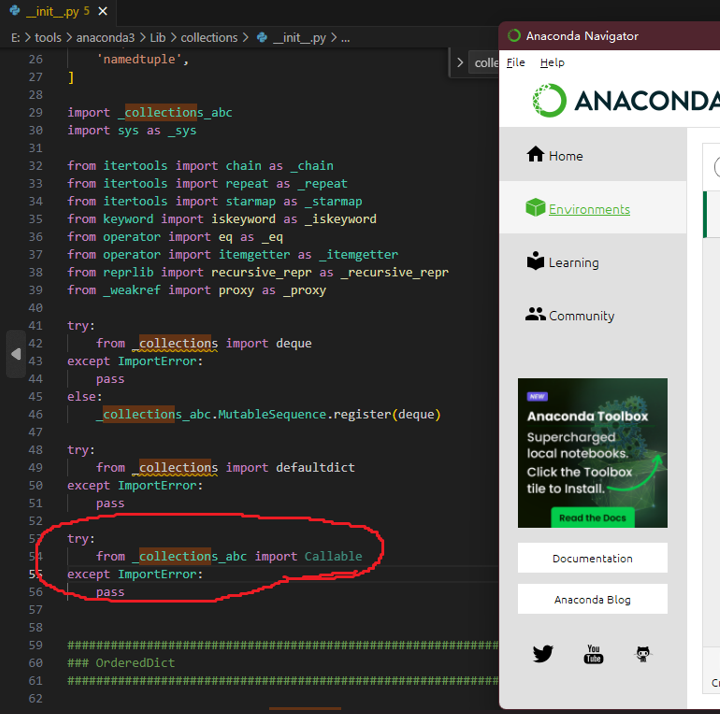Click 'namedtuple' string on line 26
This screenshot has width=720, height=714.
pyautogui.click(x=139, y=59)
